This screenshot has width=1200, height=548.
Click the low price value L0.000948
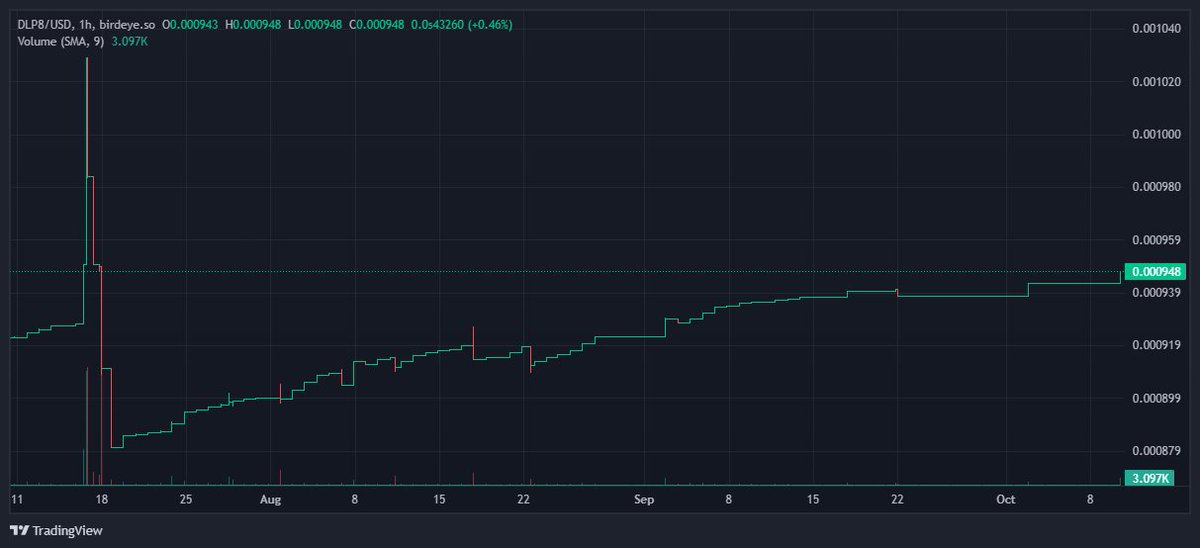[x=317, y=25]
